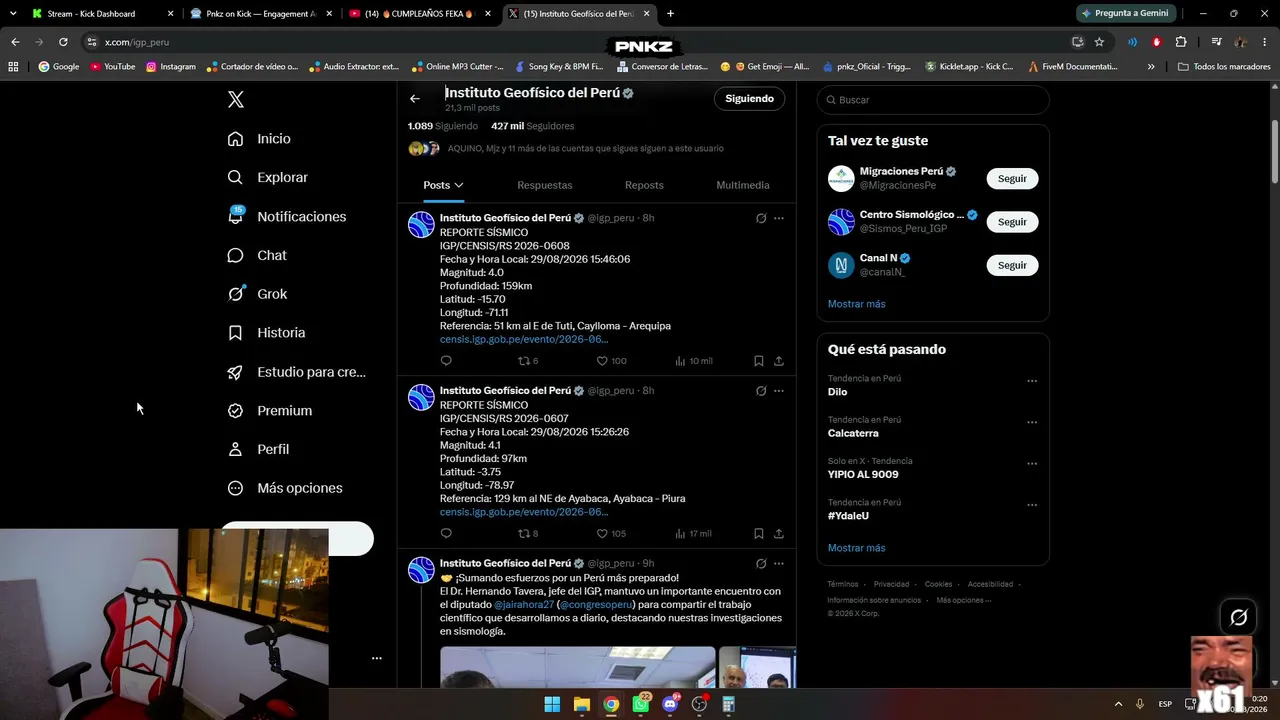Switch to the Reposts tab

pos(644,185)
